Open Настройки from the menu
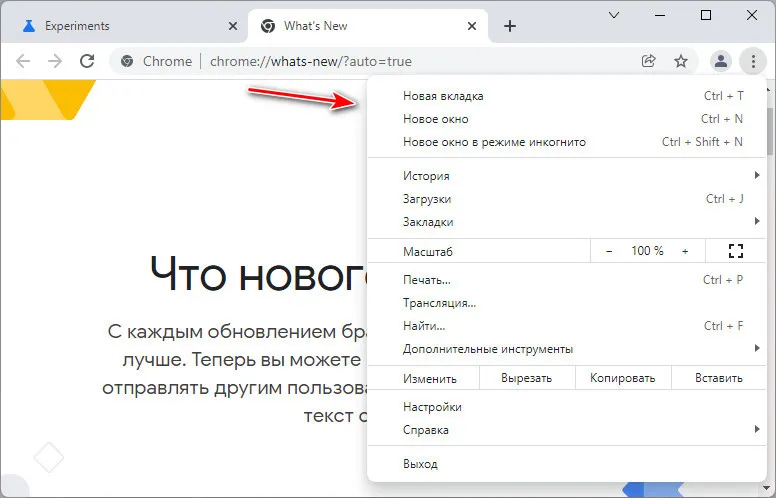Image resolution: width=776 pixels, height=498 pixels. click(432, 407)
